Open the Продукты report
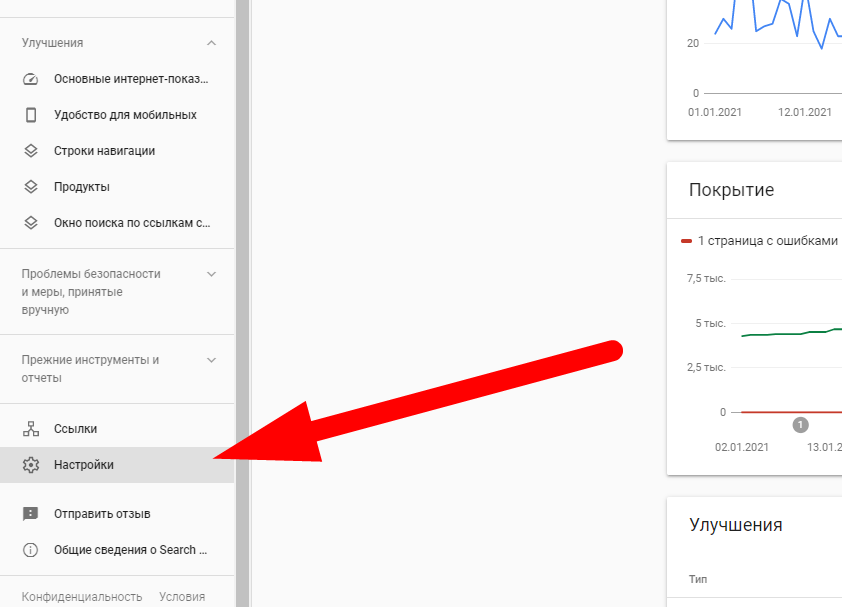The width and height of the screenshot is (842, 607). click(x=117, y=187)
